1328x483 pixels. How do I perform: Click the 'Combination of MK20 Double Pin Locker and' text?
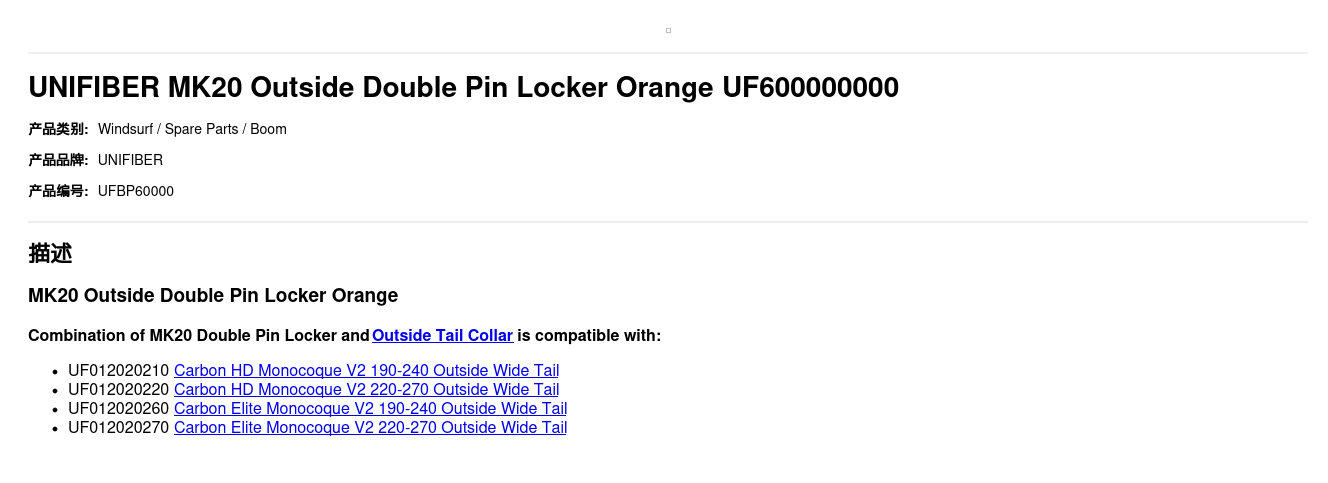[199, 335]
